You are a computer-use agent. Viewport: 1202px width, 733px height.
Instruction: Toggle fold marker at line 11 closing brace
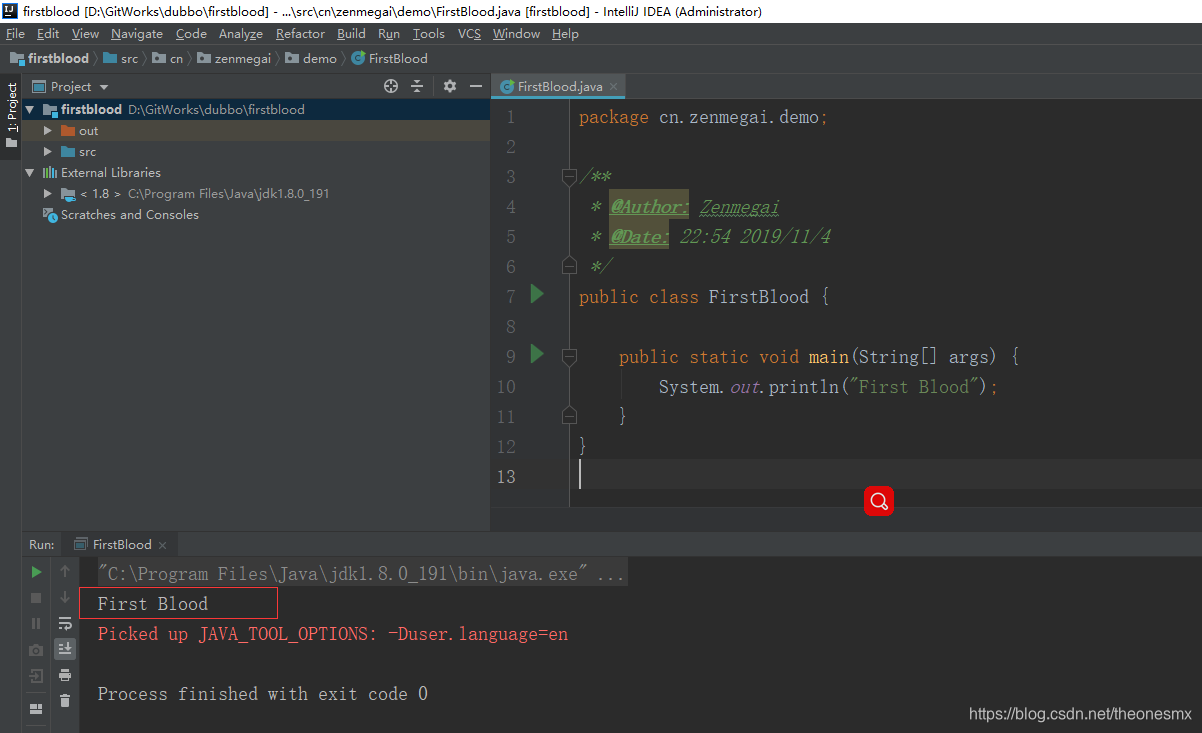click(x=569, y=416)
